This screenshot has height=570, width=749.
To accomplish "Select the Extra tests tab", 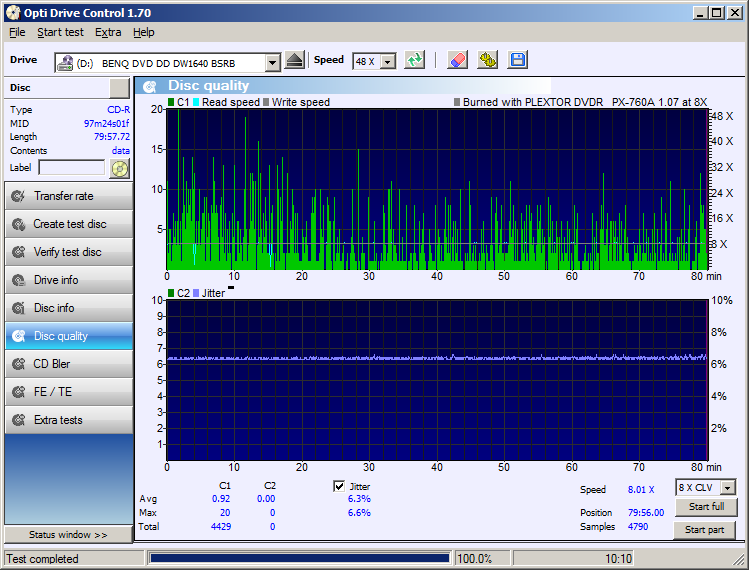I will (69, 420).
